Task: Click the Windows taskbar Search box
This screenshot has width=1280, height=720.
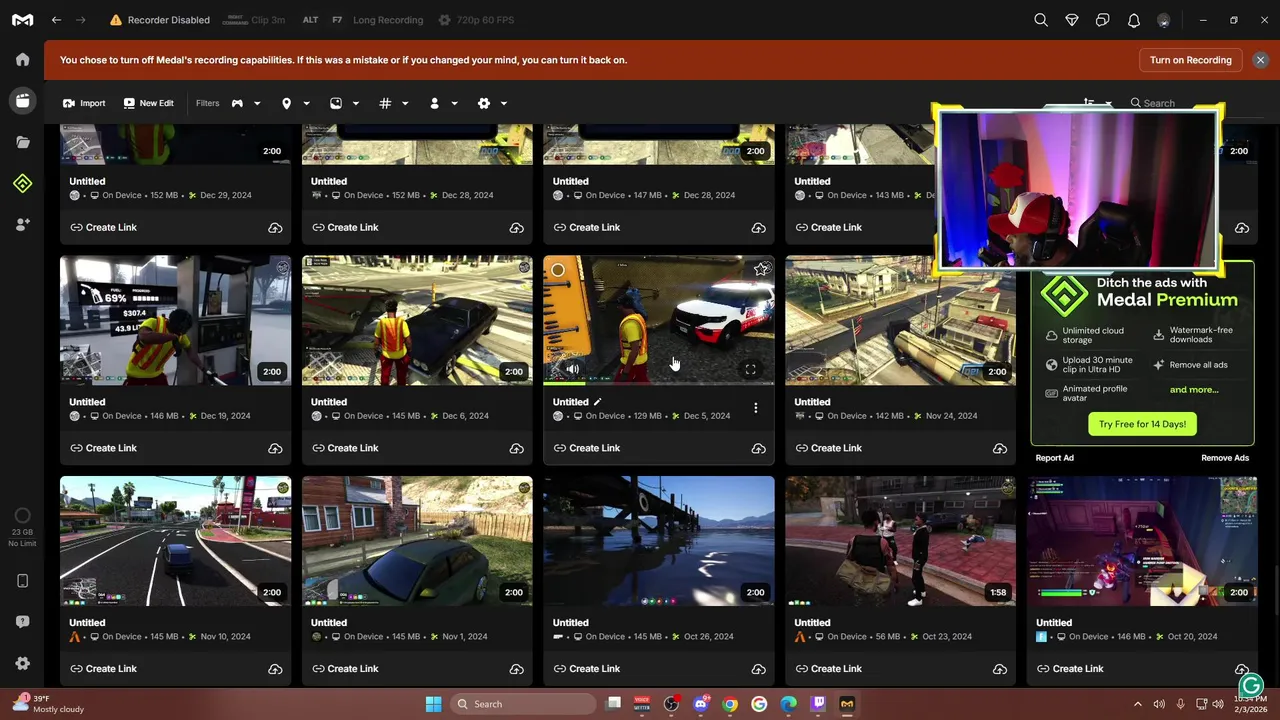Action: click(x=522, y=704)
